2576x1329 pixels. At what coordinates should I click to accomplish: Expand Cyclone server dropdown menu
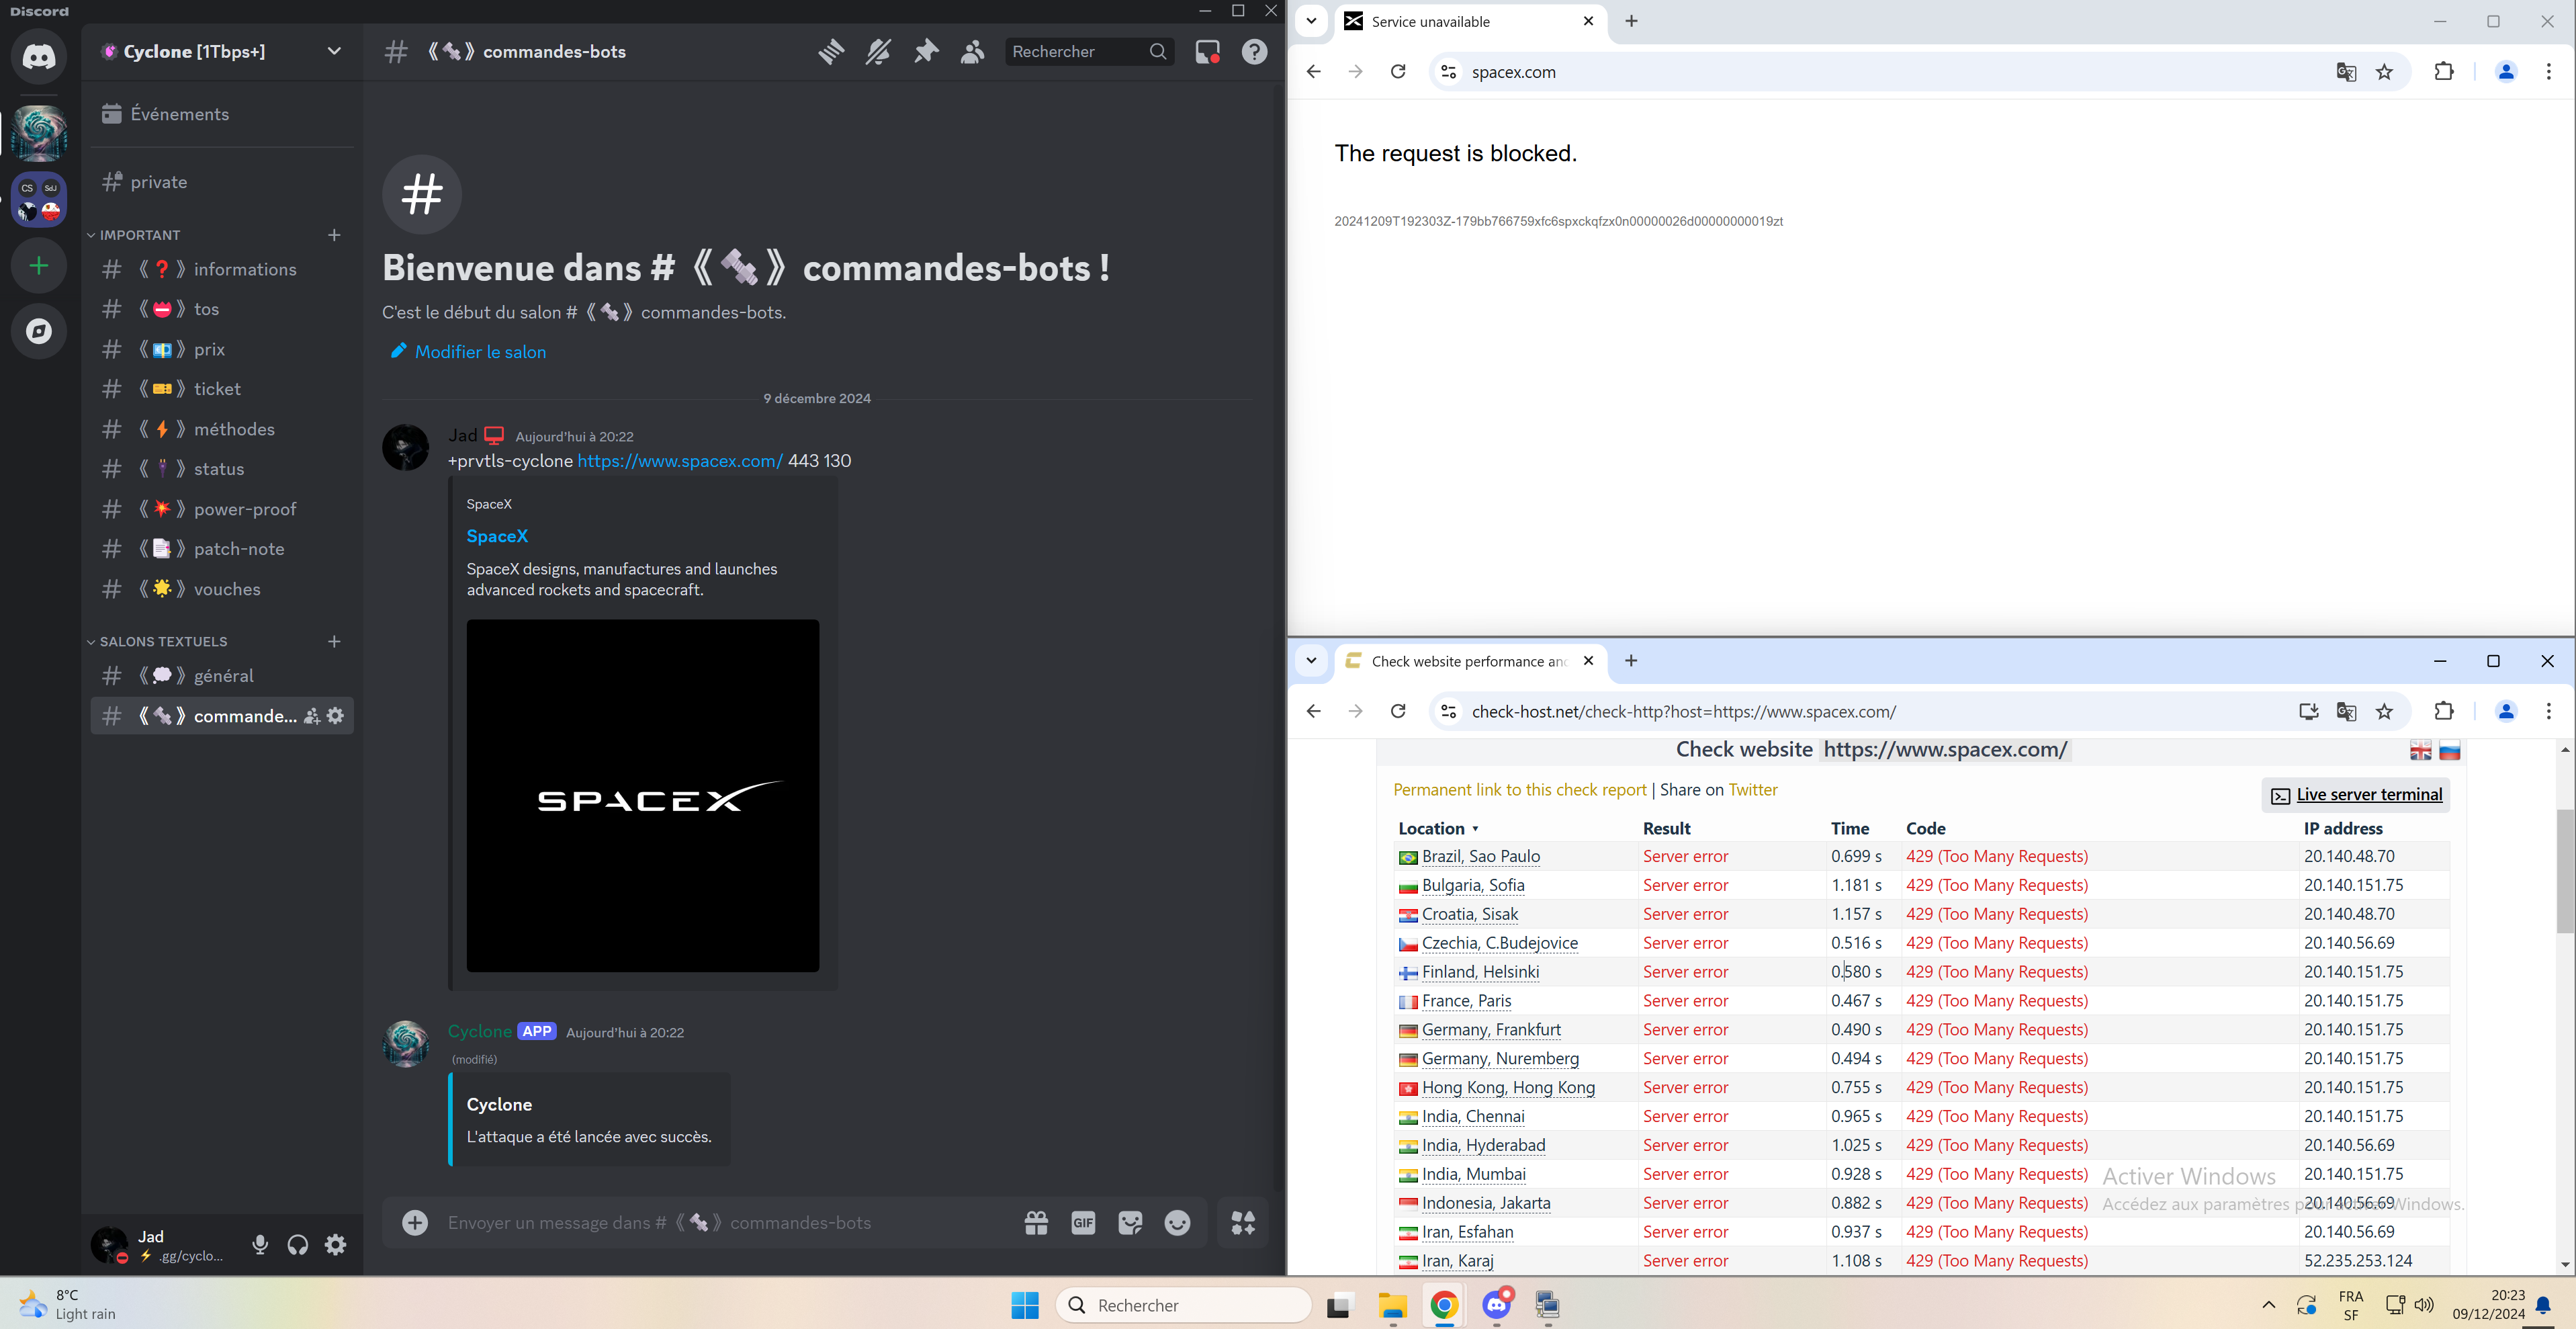click(334, 52)
